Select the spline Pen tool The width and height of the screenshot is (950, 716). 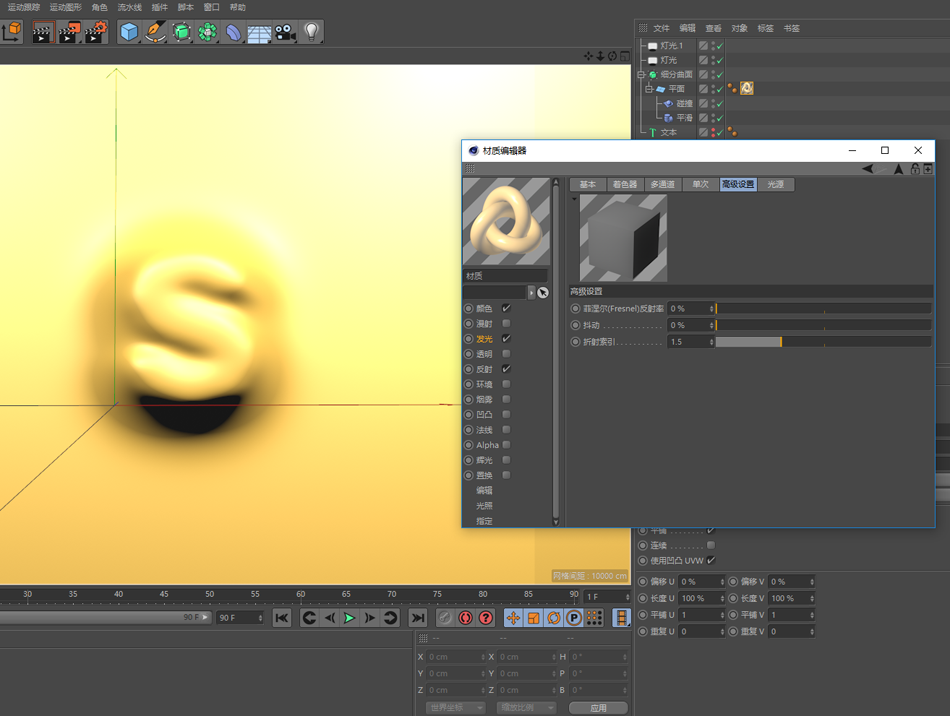pyautogui.click(x=156, y=31)
